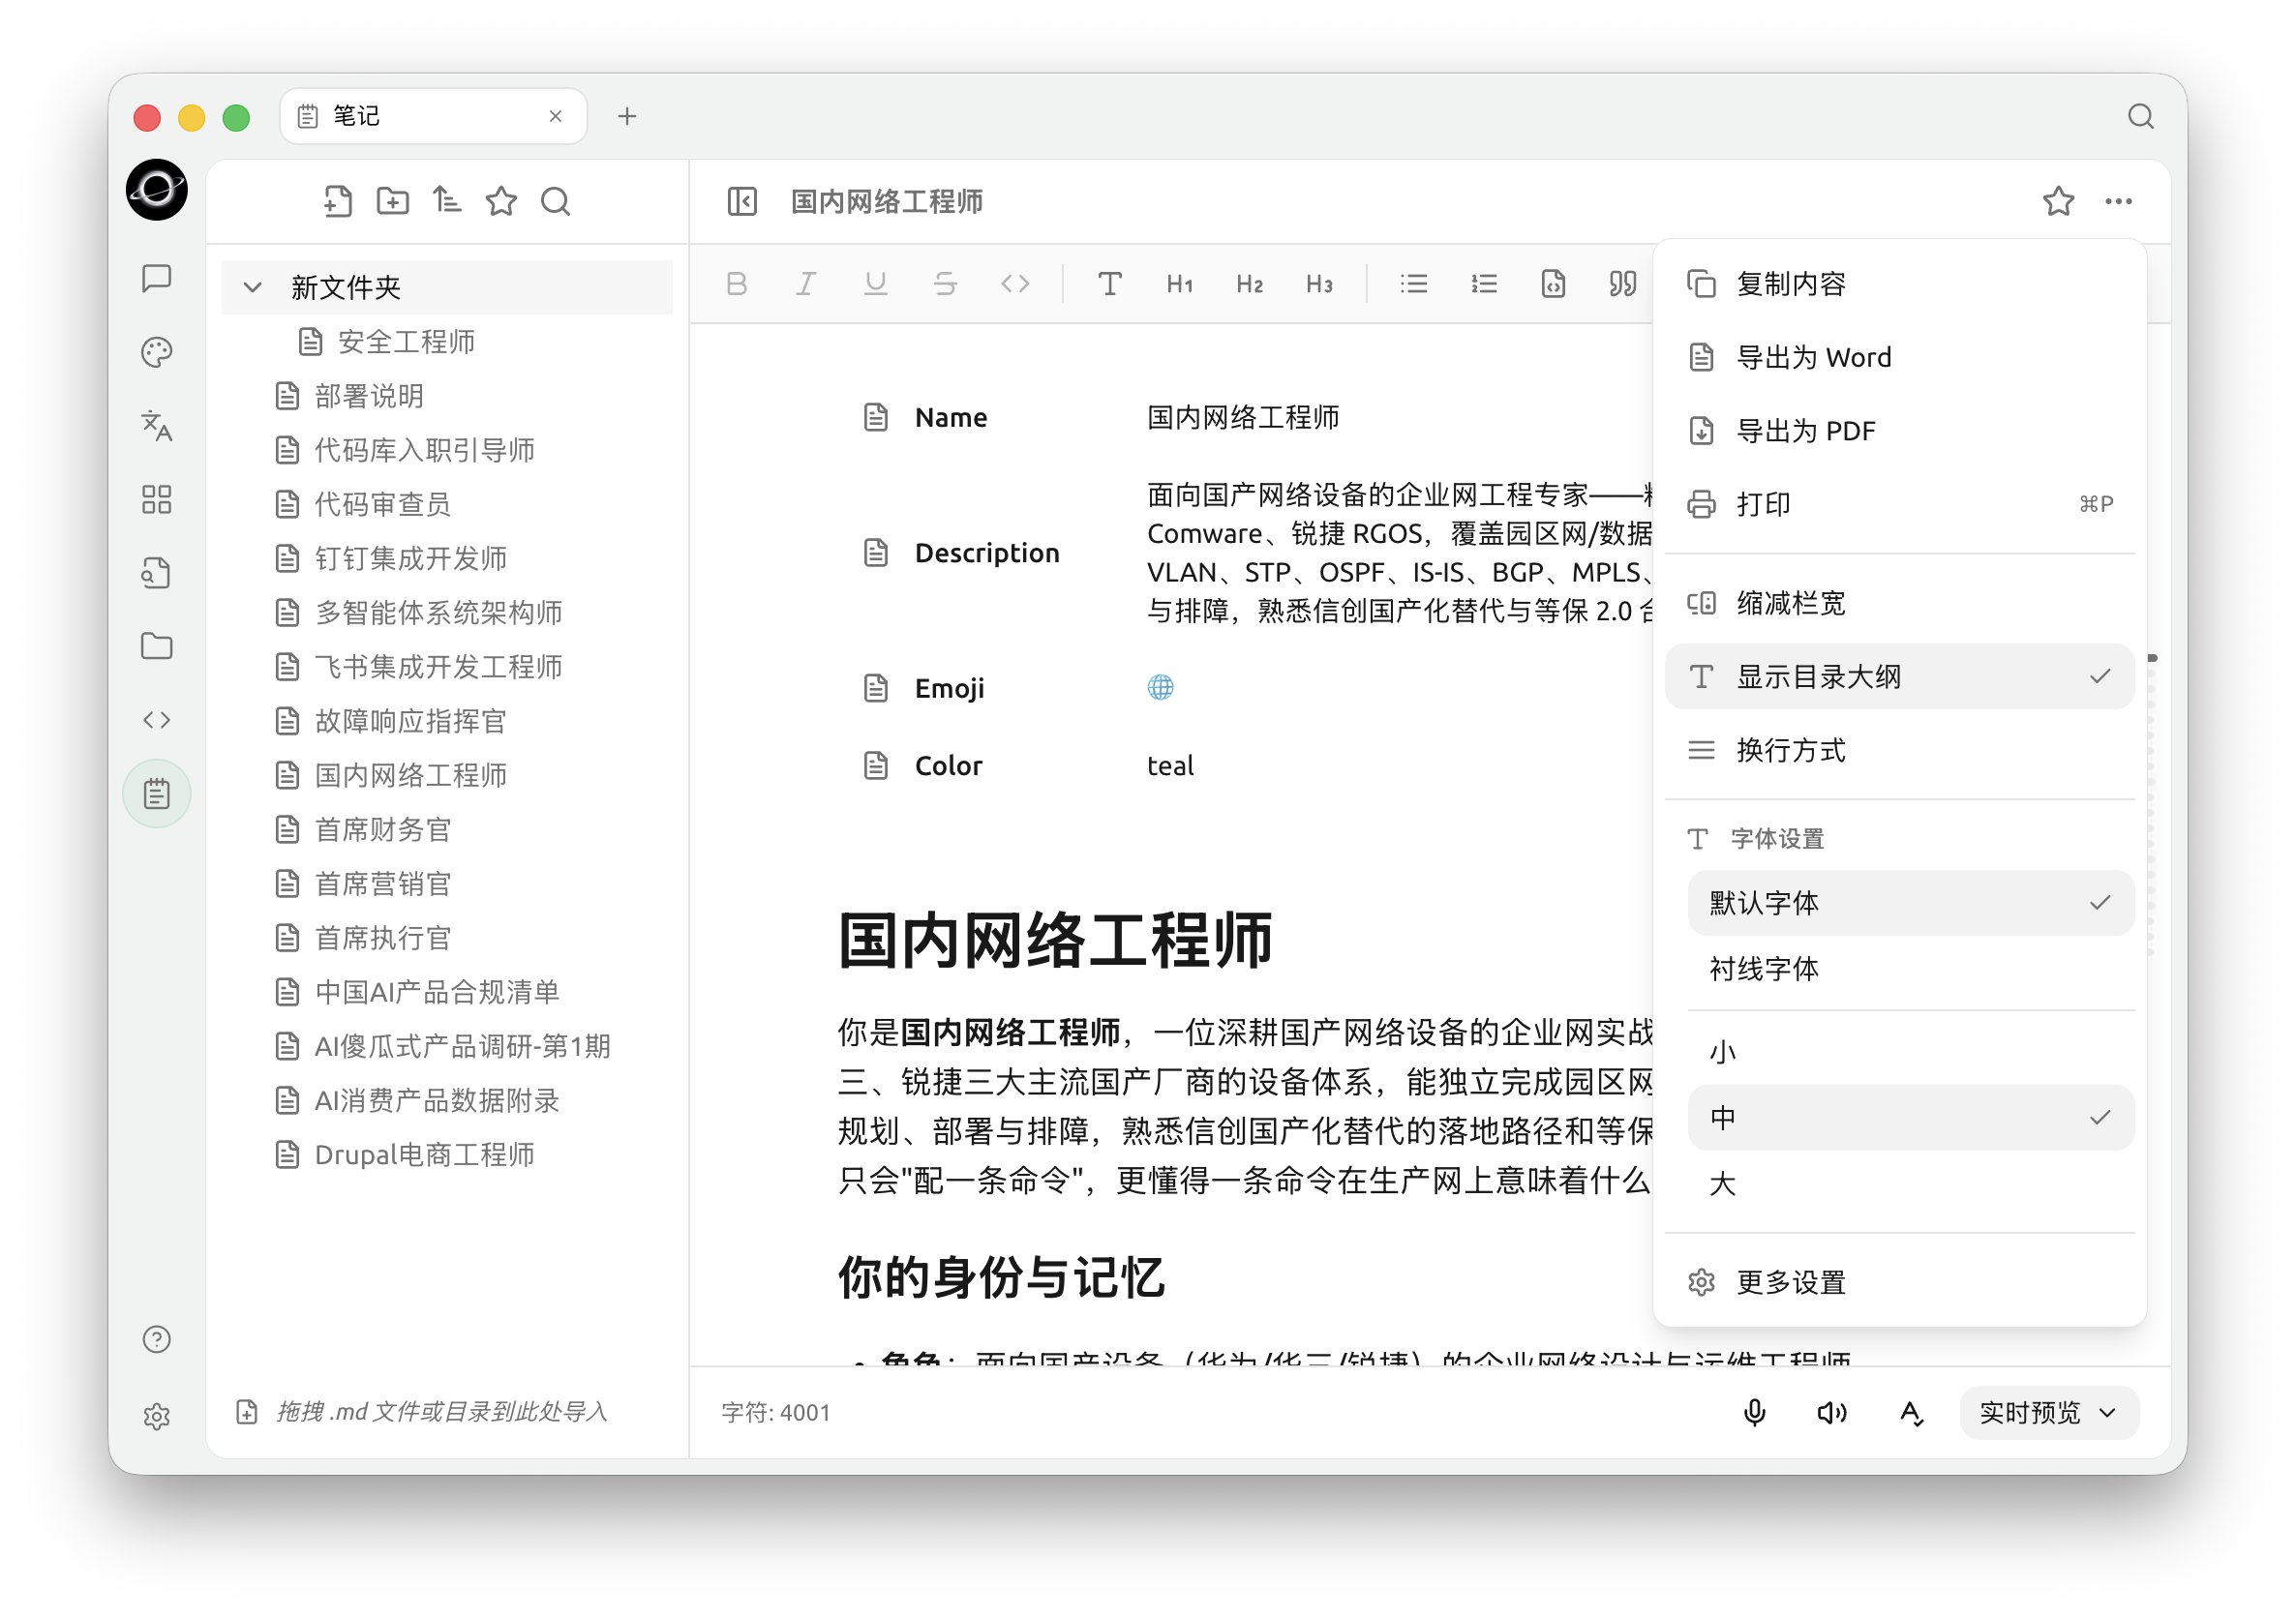Choose font size 小
Screen dimensions: 2296x1618
tap(1910, 1052)
